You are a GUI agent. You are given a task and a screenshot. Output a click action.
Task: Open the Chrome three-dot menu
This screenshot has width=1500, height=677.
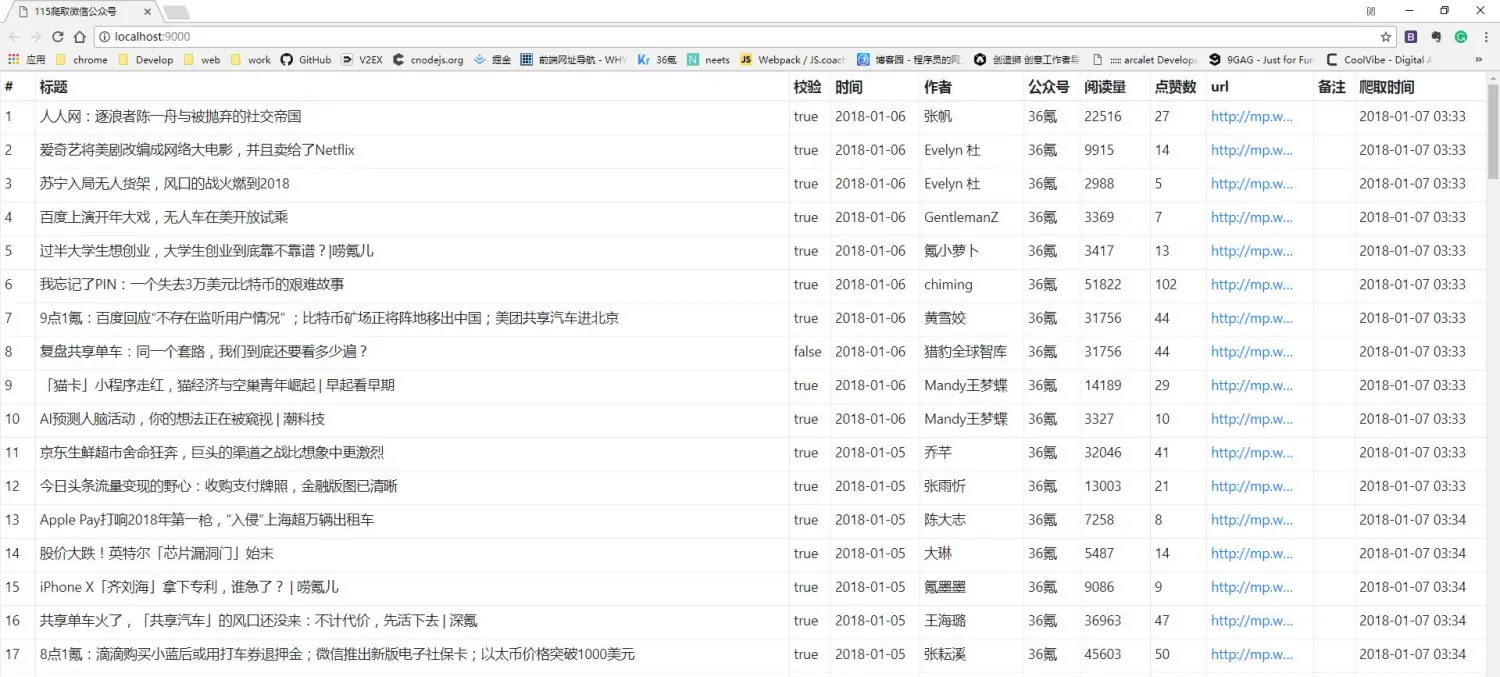tap(1485, 37)
